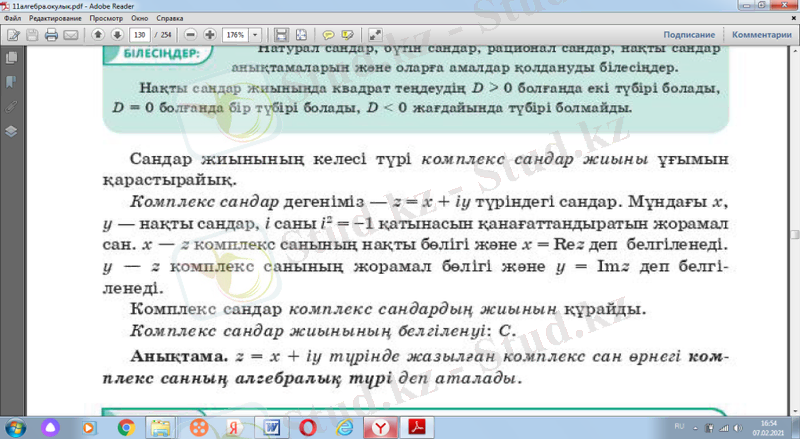Zoom out using the minus button
Image resolution: width=800 pixels, height=439 pixels.
(x=191, y=34)
